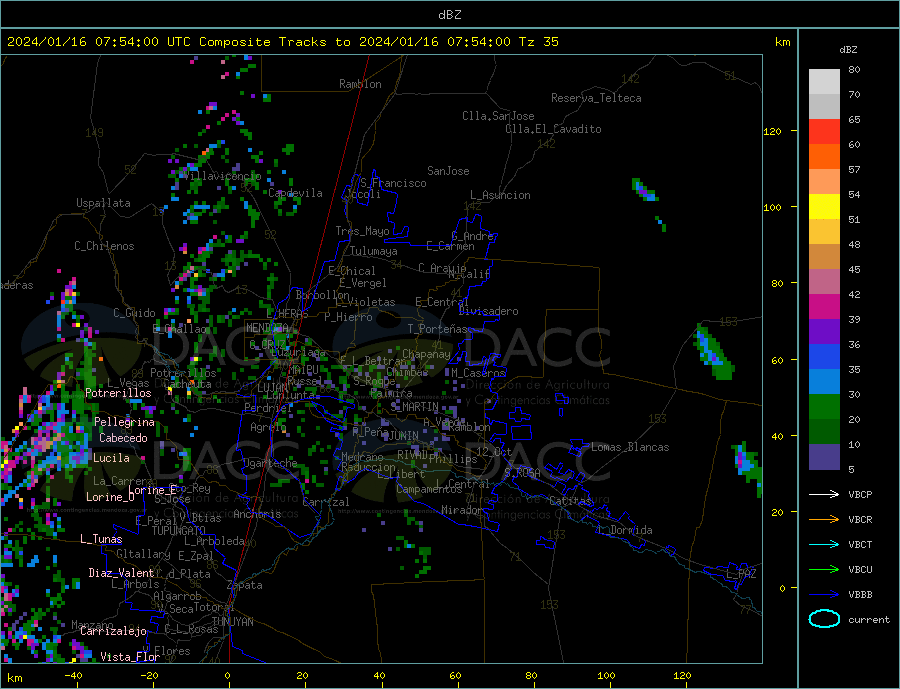
Task: Click the pink Carrizalejo label
Action: (113, 631)
